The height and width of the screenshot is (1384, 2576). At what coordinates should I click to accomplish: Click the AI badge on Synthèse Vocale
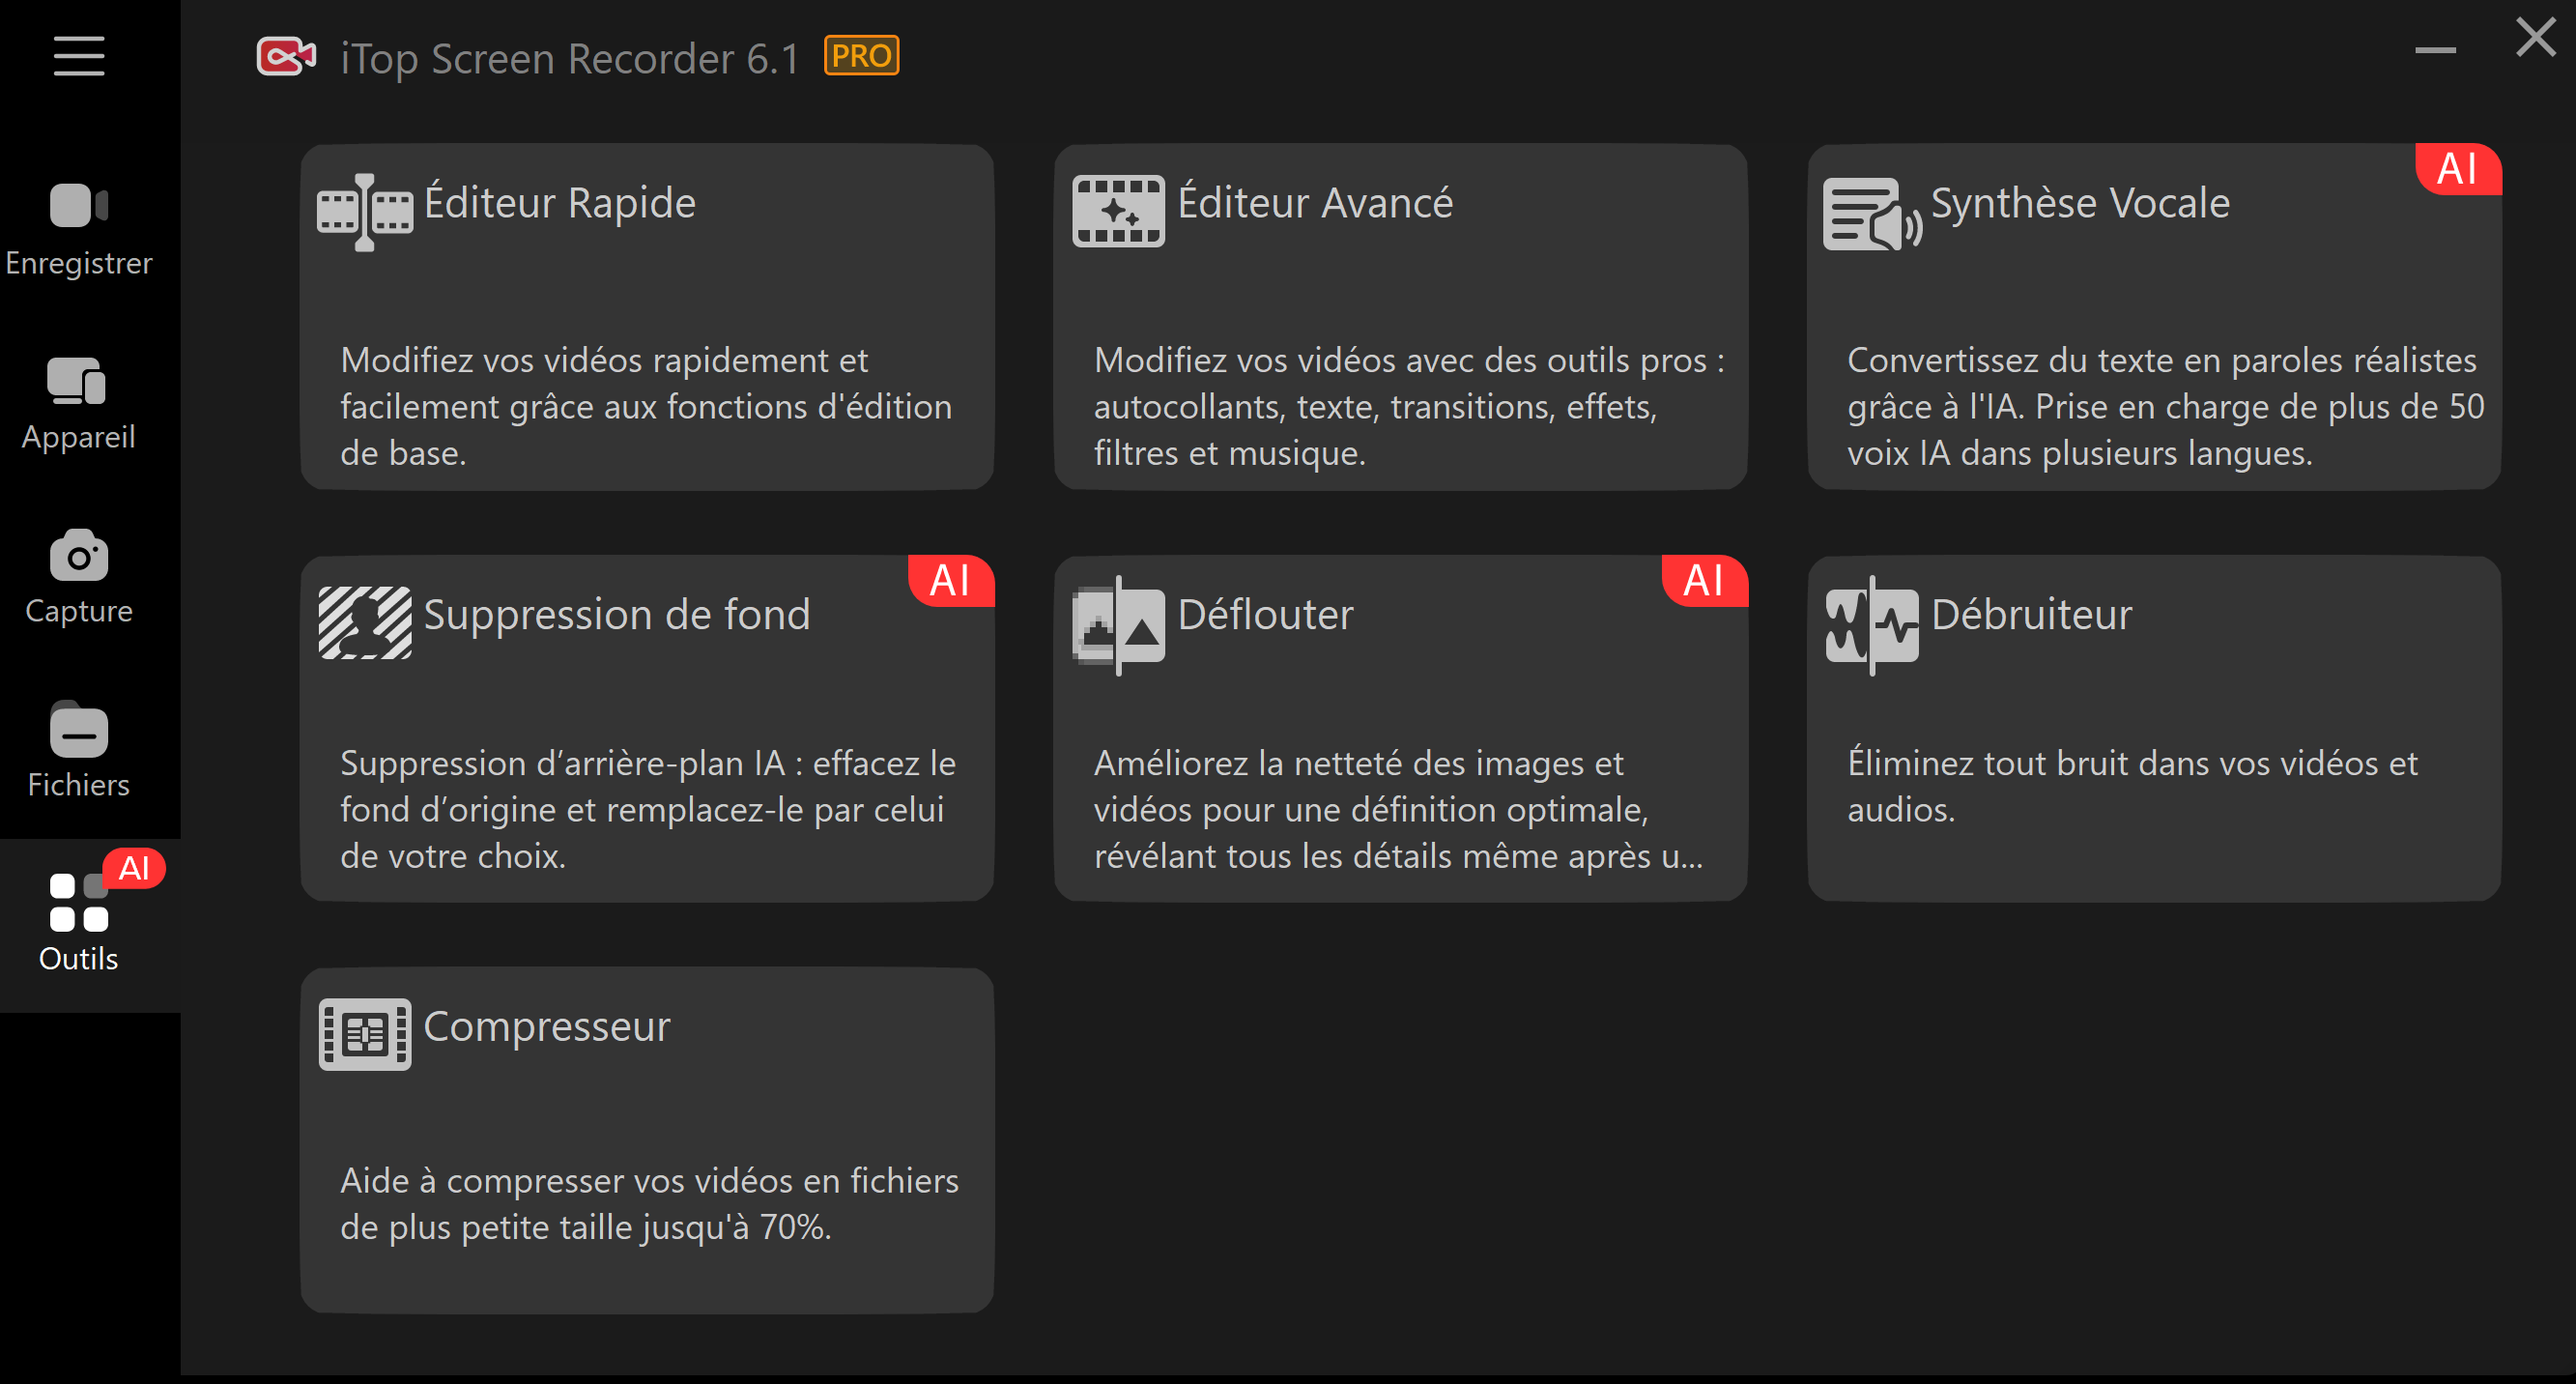2457,170
